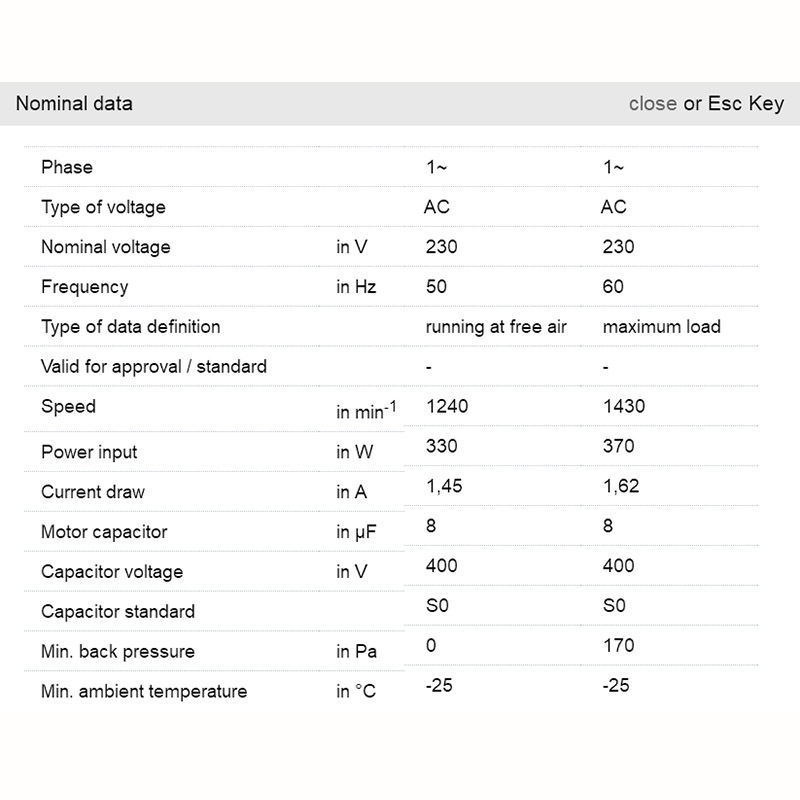The height and width of the screenshot is (800, 800).
Task: Select the running at free air cell
Action: point(496,327)
